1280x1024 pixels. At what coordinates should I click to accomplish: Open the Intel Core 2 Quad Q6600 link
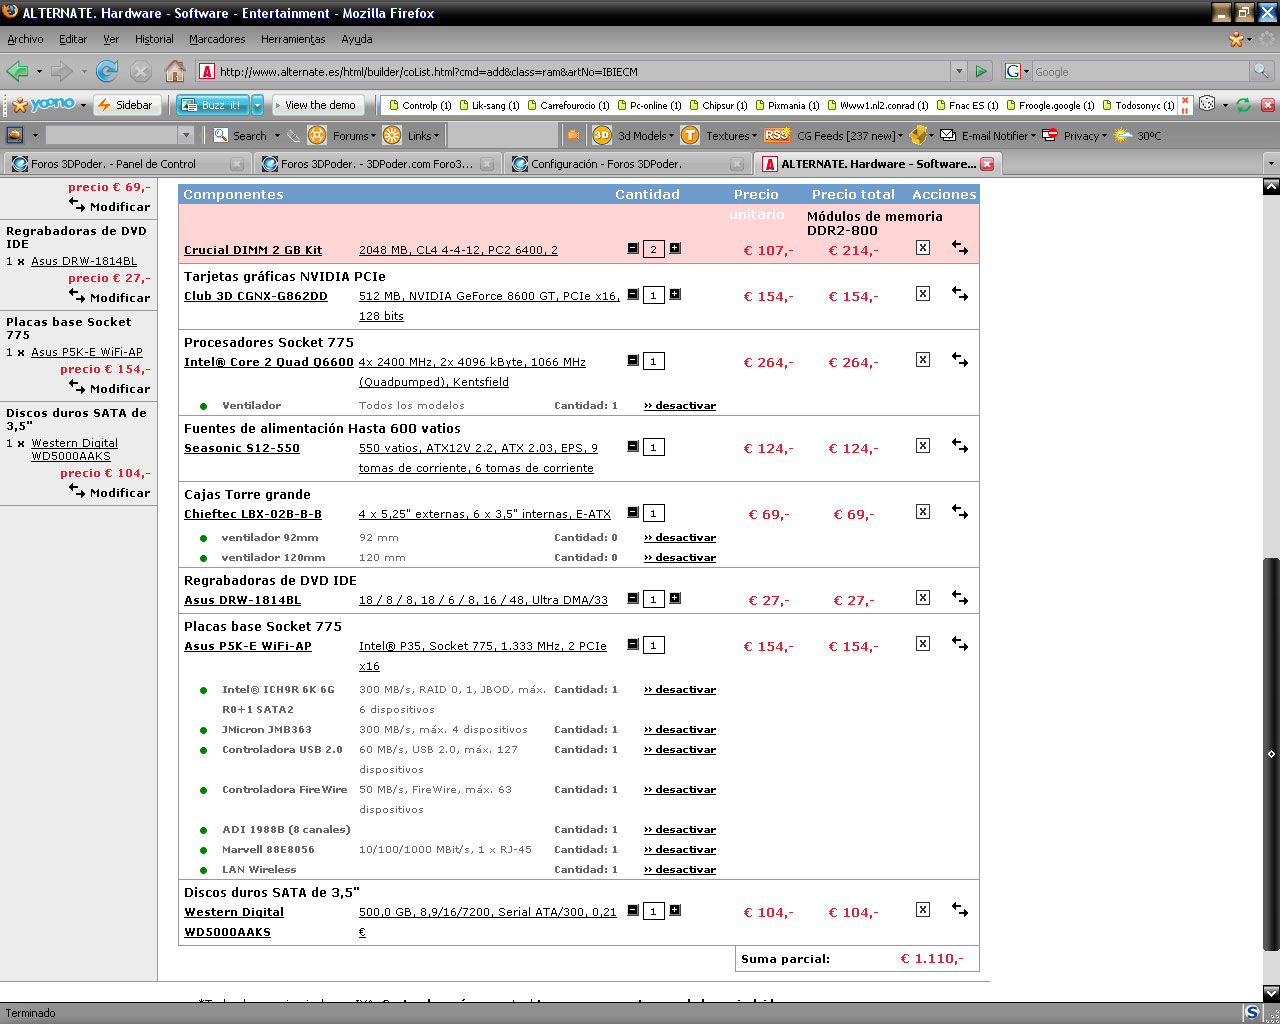[x=269, y=362]
